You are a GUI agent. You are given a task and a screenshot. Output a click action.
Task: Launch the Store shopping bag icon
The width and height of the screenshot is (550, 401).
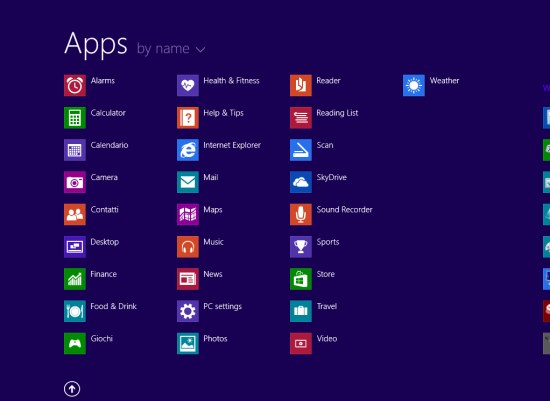click(x=301, y=279)
